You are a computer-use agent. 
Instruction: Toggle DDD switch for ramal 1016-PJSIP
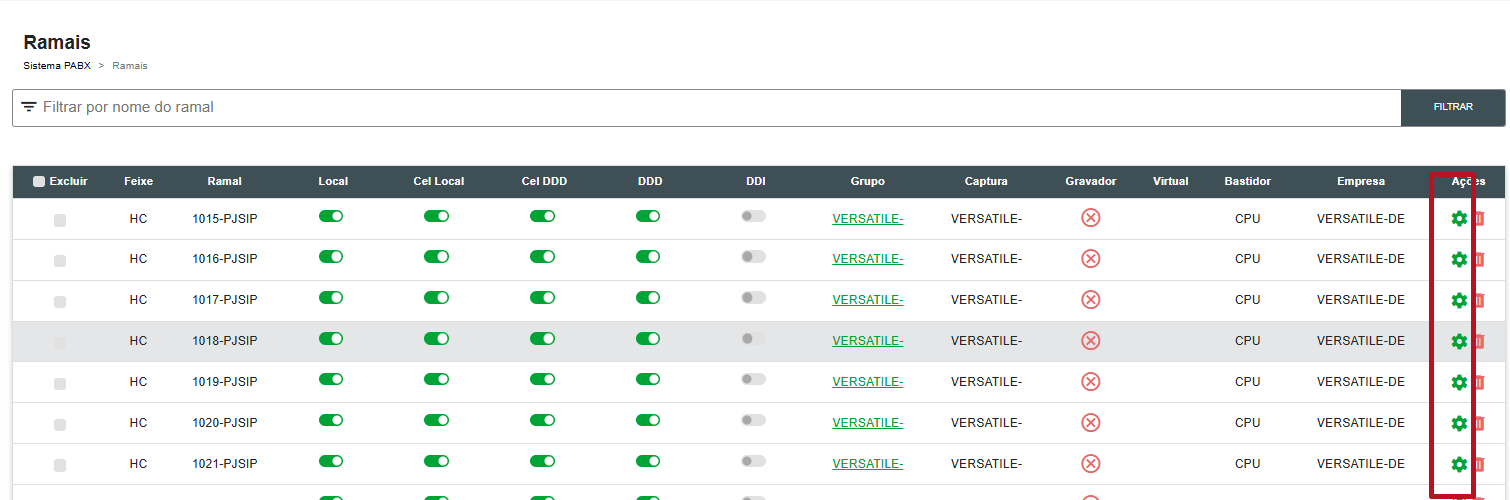[648, 257]
